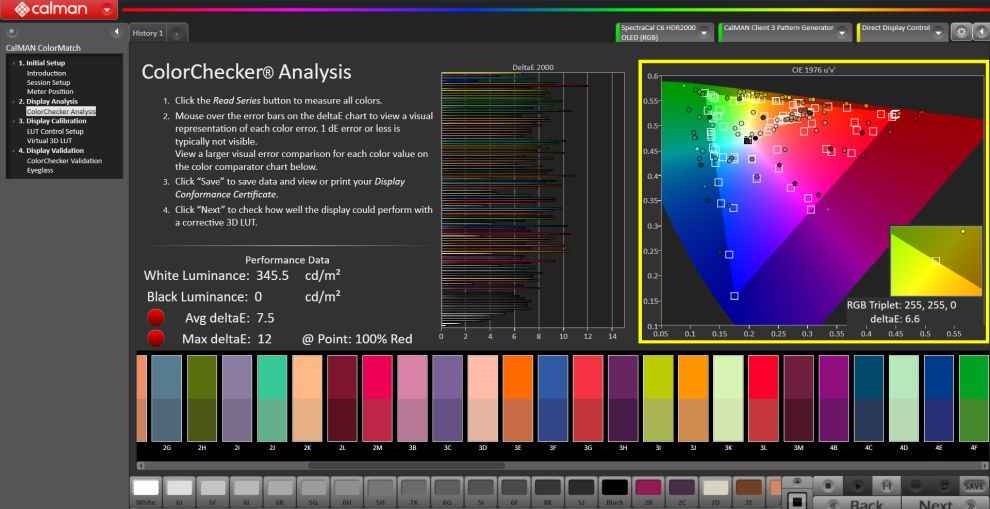Image resolution: width=990 pixels, height=509 pixels.
Task: Collapse the workflow sidebar with left arrow
Action: tap(116, 32)
